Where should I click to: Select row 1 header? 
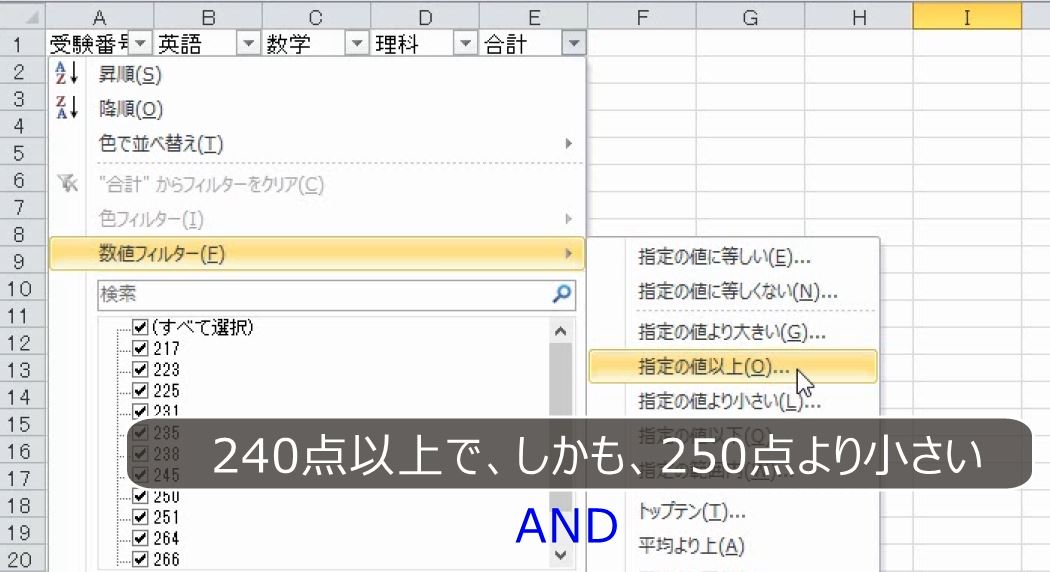pos(21,44)
